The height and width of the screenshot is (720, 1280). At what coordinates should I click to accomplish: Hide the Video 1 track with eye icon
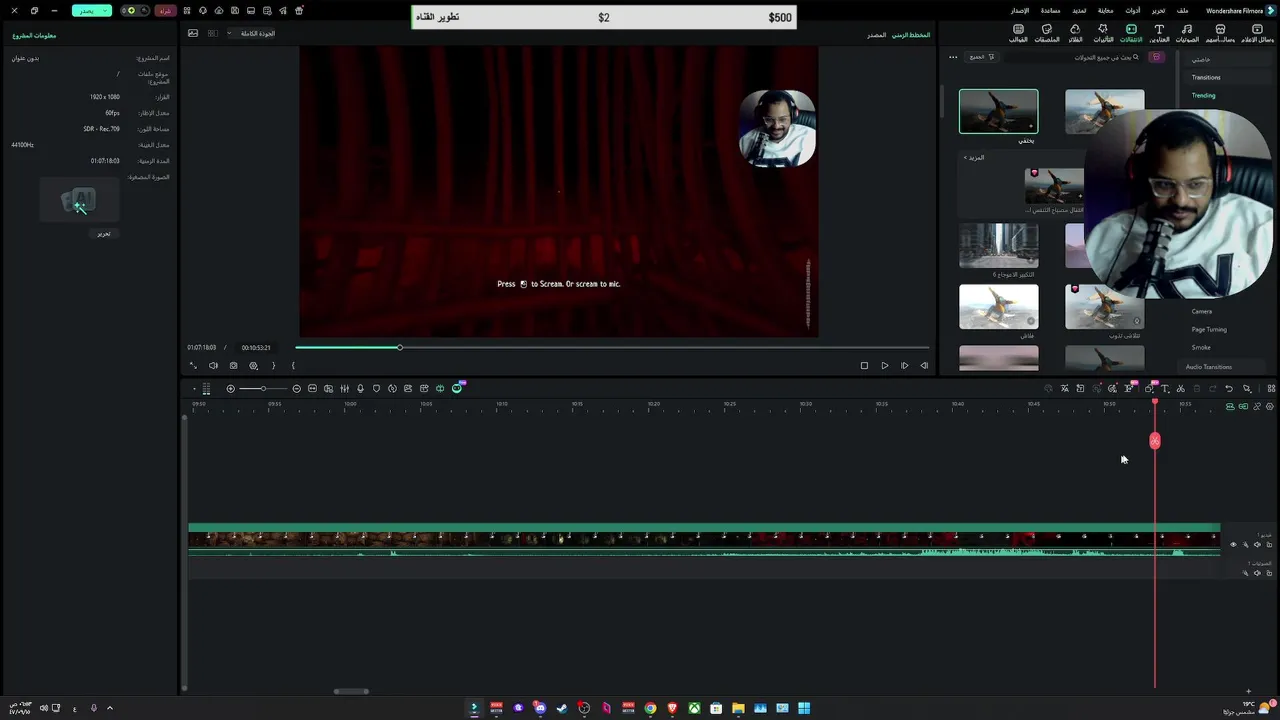[1233, 545]
